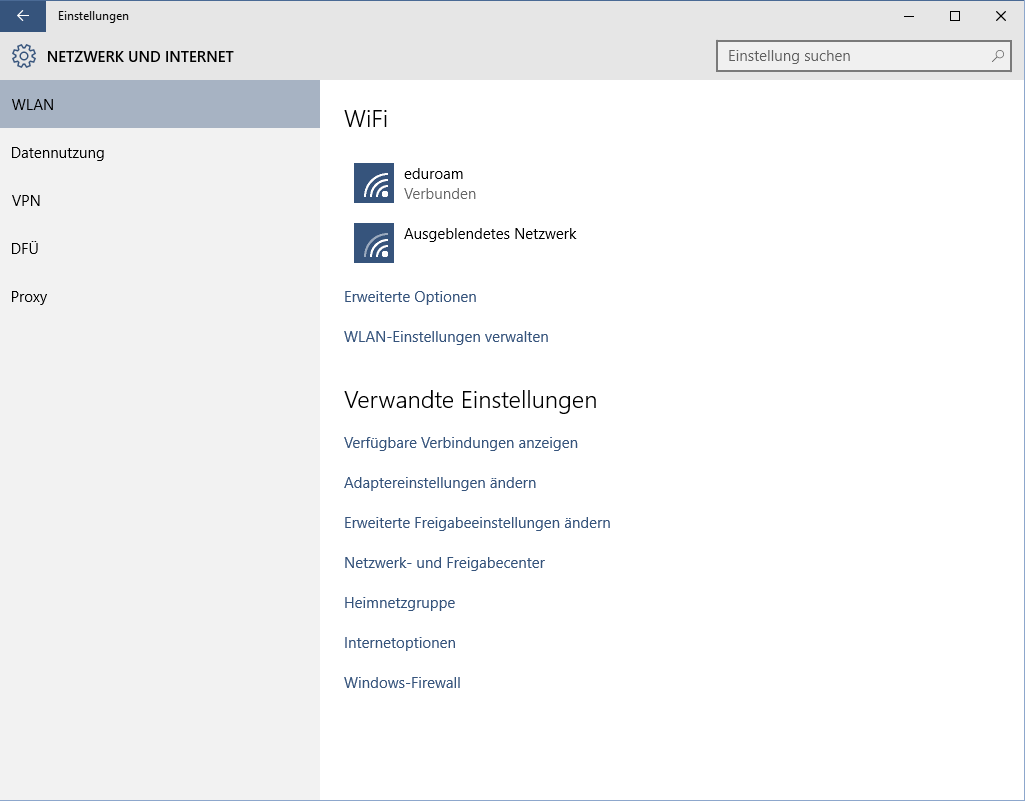Go back with the arrow button

point(23,16)
